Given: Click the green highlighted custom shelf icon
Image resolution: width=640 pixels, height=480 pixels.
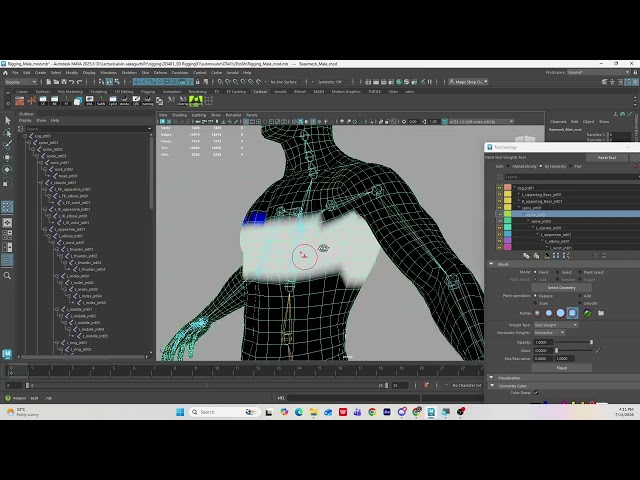Looking at the screenshot, I should tap(196, 100).
